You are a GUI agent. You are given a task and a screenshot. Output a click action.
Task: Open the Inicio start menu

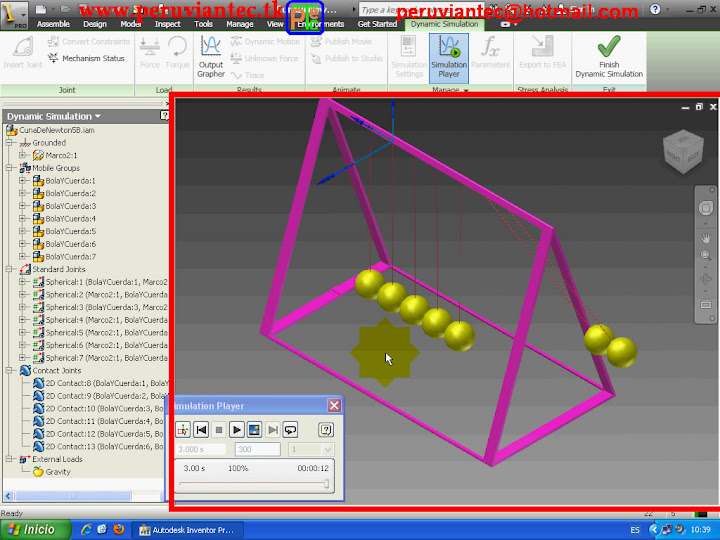click(x=35, y=529)
